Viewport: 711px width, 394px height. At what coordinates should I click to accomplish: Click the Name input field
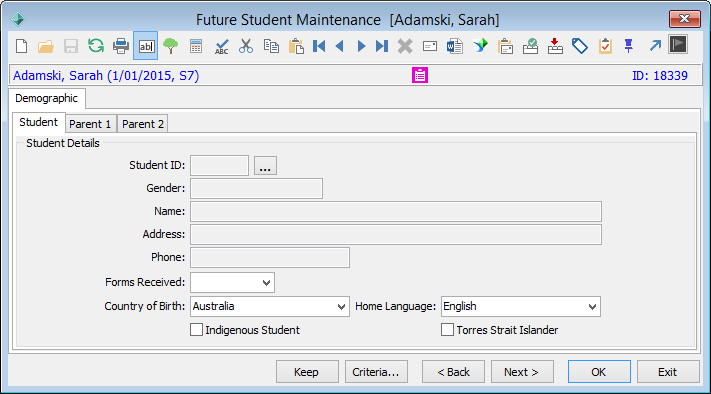tap(396, 211)
